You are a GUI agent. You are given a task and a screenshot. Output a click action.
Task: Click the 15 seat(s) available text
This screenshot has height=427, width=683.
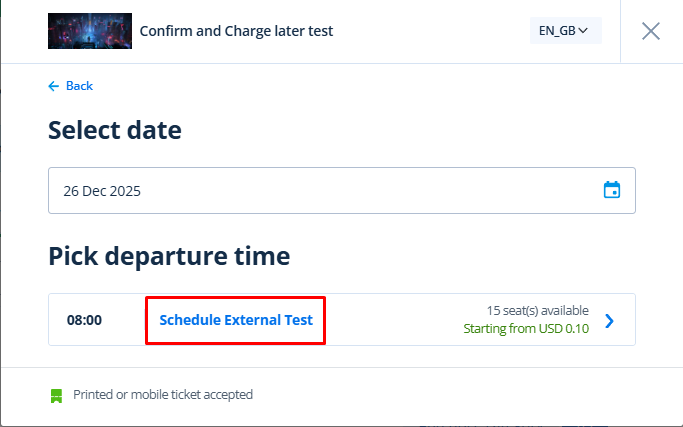pyautogui.click(x=537, y=310)
